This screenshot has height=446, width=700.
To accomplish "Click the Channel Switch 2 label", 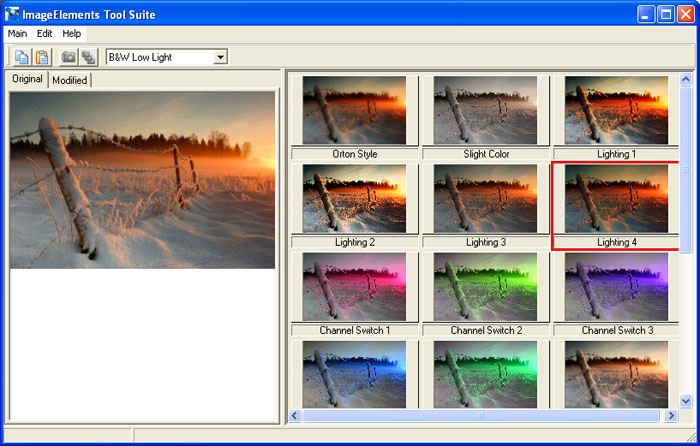I will point(486,330).
